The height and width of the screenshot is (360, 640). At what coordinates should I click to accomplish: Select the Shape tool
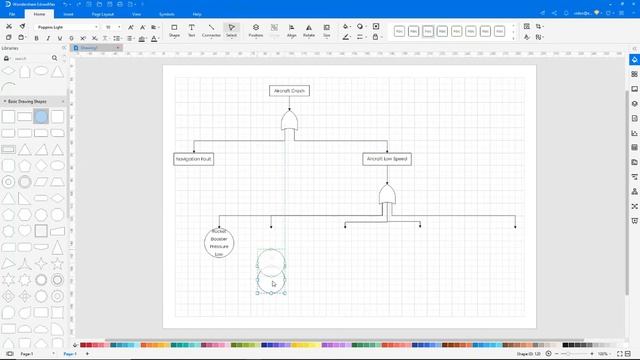point(174,31)
